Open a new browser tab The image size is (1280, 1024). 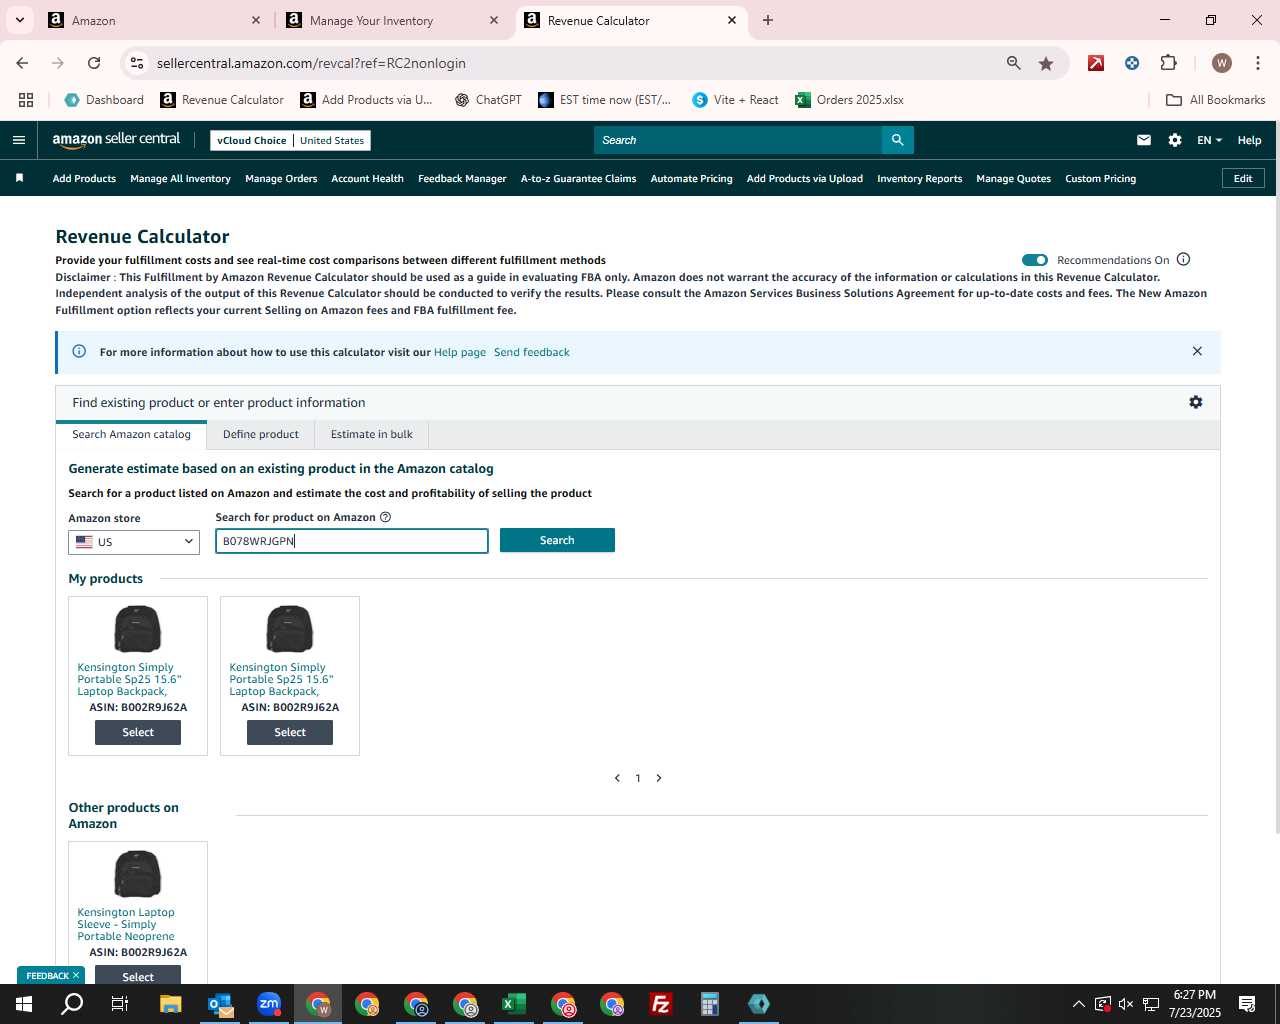pos(768,20)
